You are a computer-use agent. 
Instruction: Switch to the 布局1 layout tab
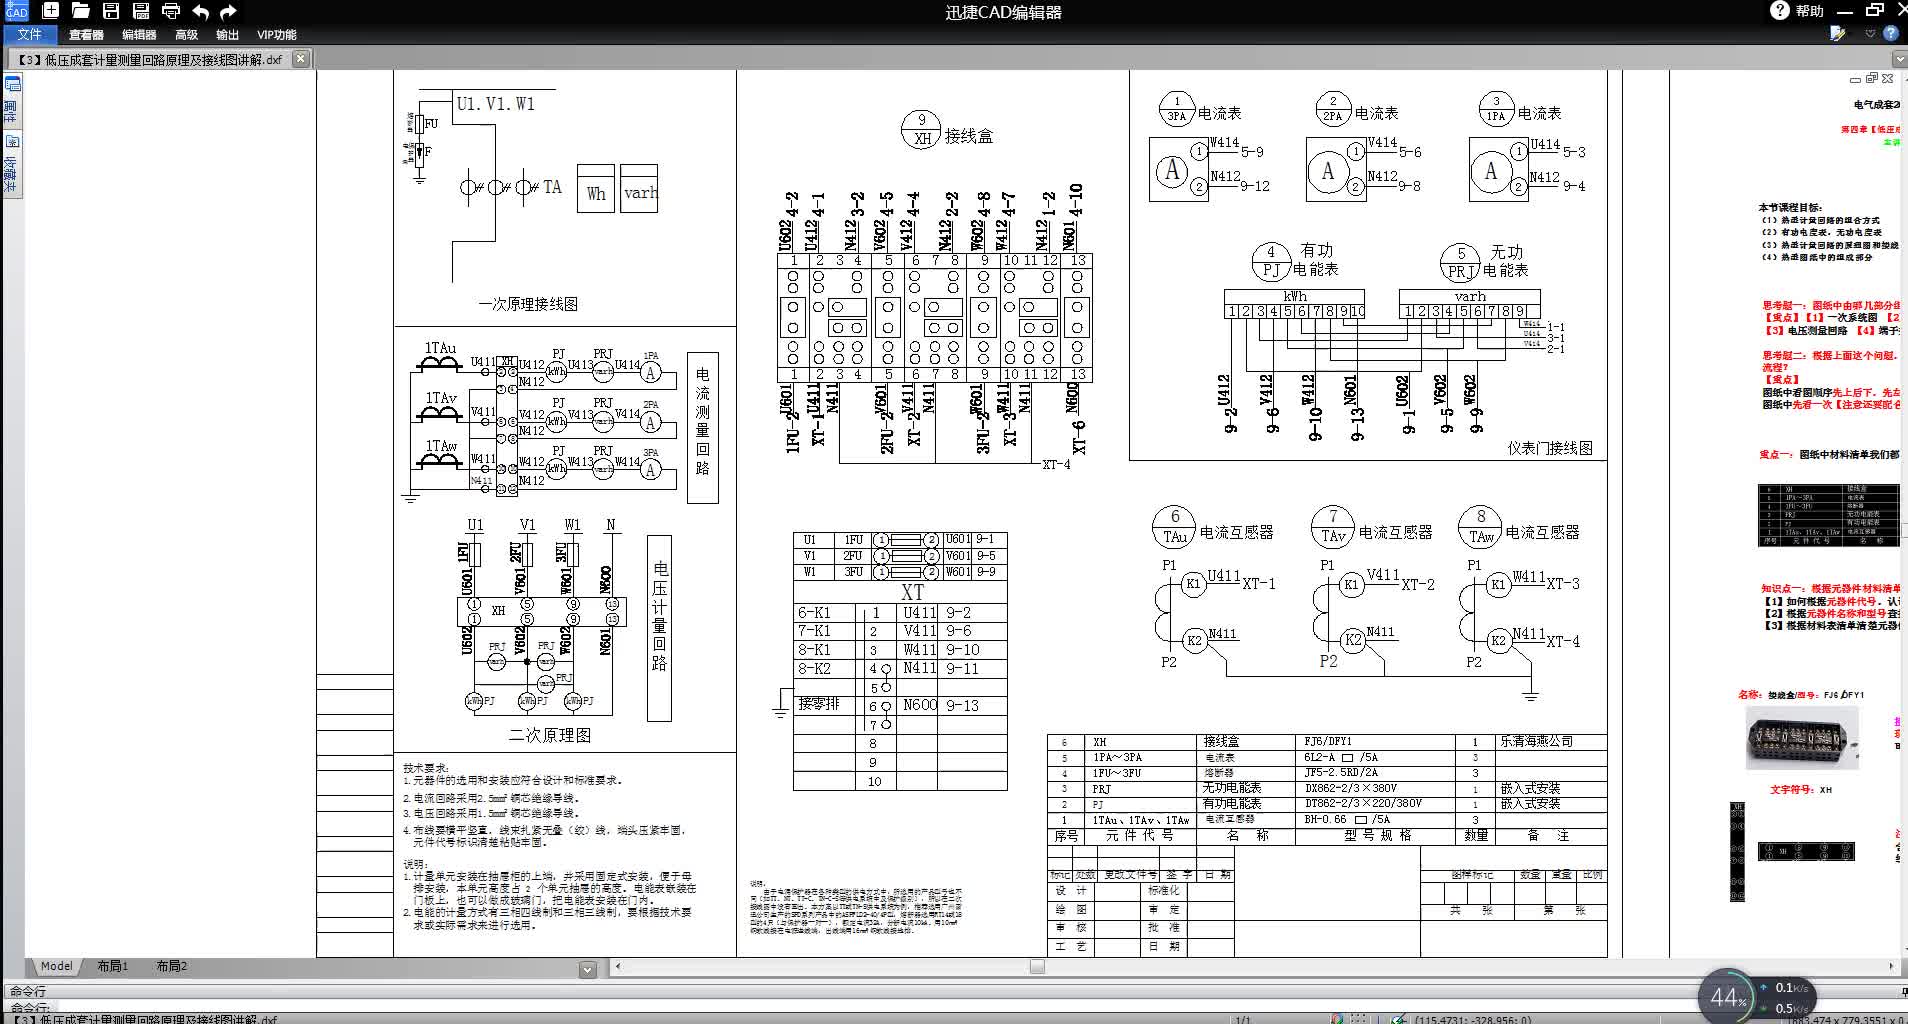pos(112,966)
